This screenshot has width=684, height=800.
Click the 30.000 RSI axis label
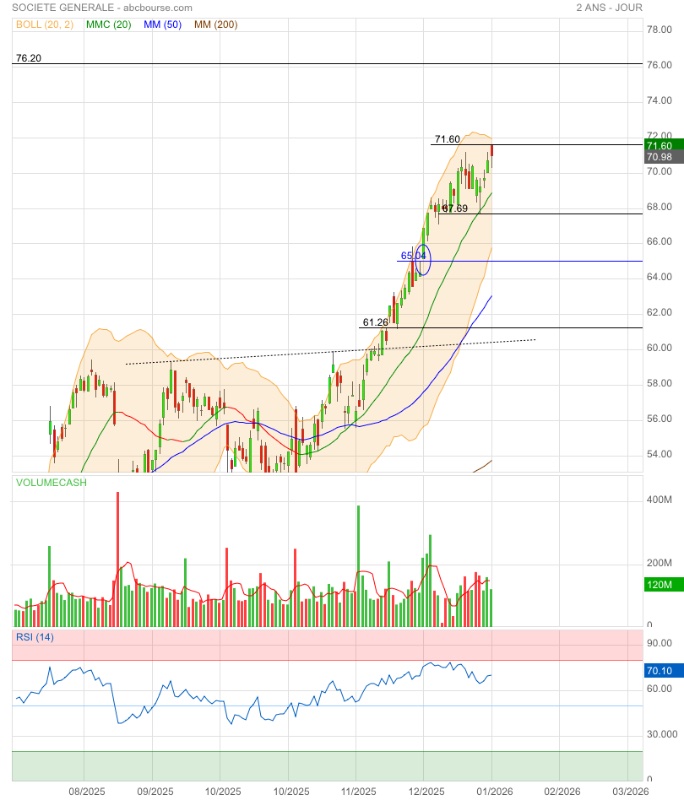tap(662, 734)
